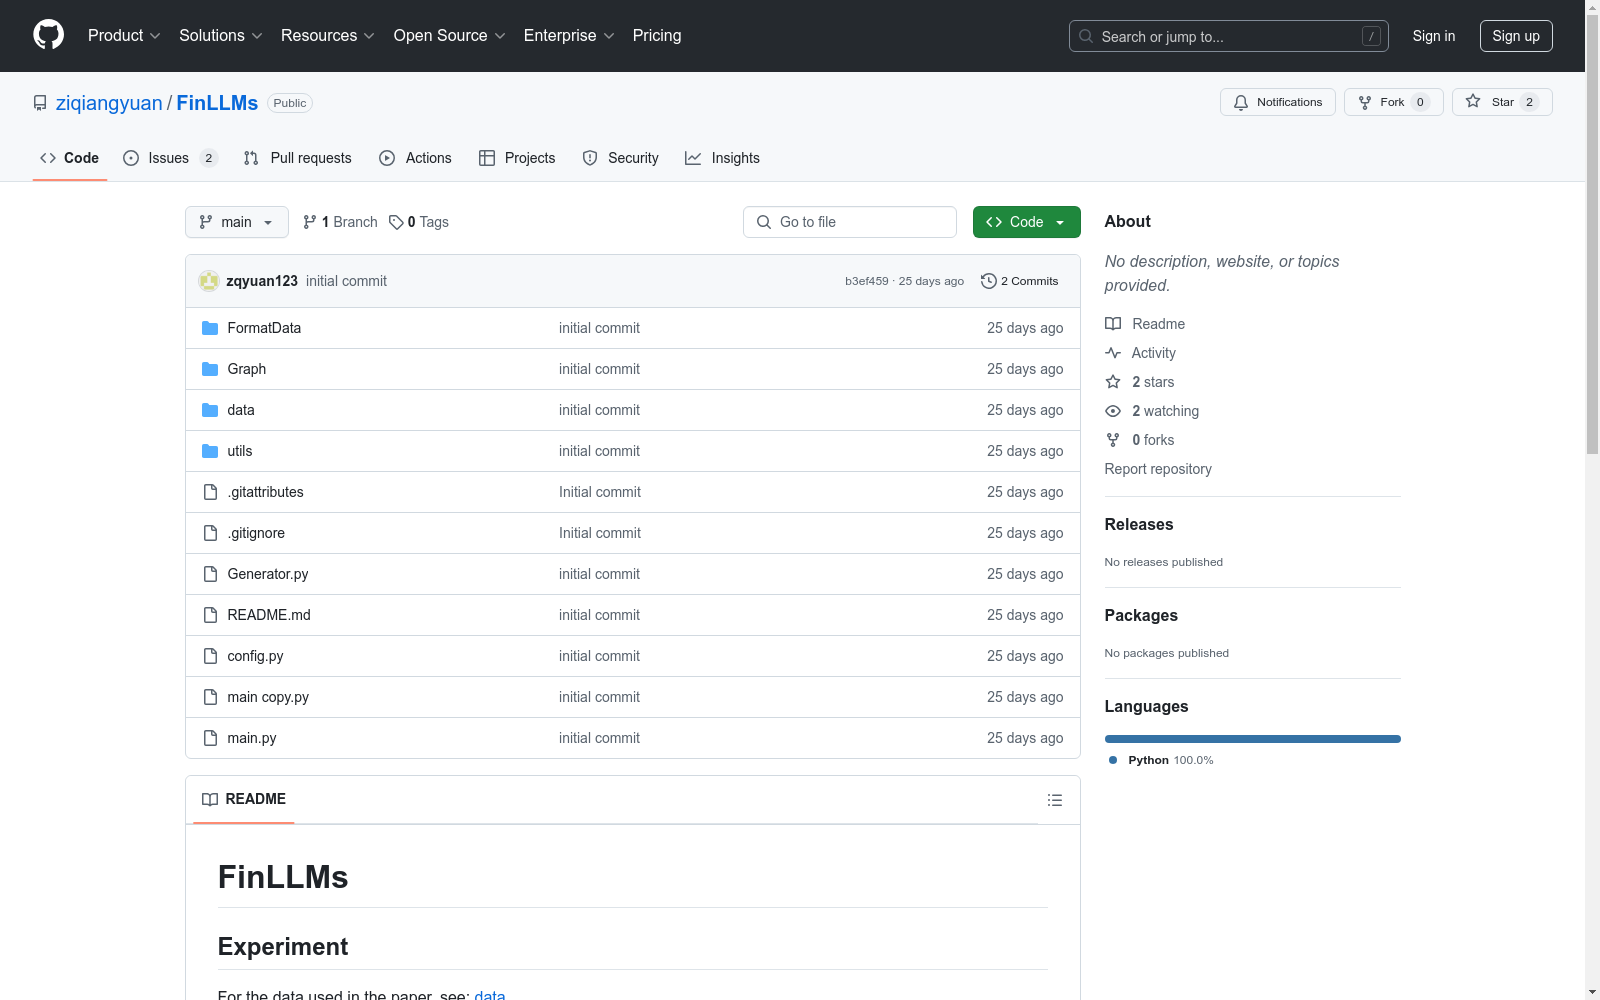The height and width of the screenshot is (1000, 1600).
Task: View 2 Commits history
Action: pyautogui.click(x=1020, y=281)
